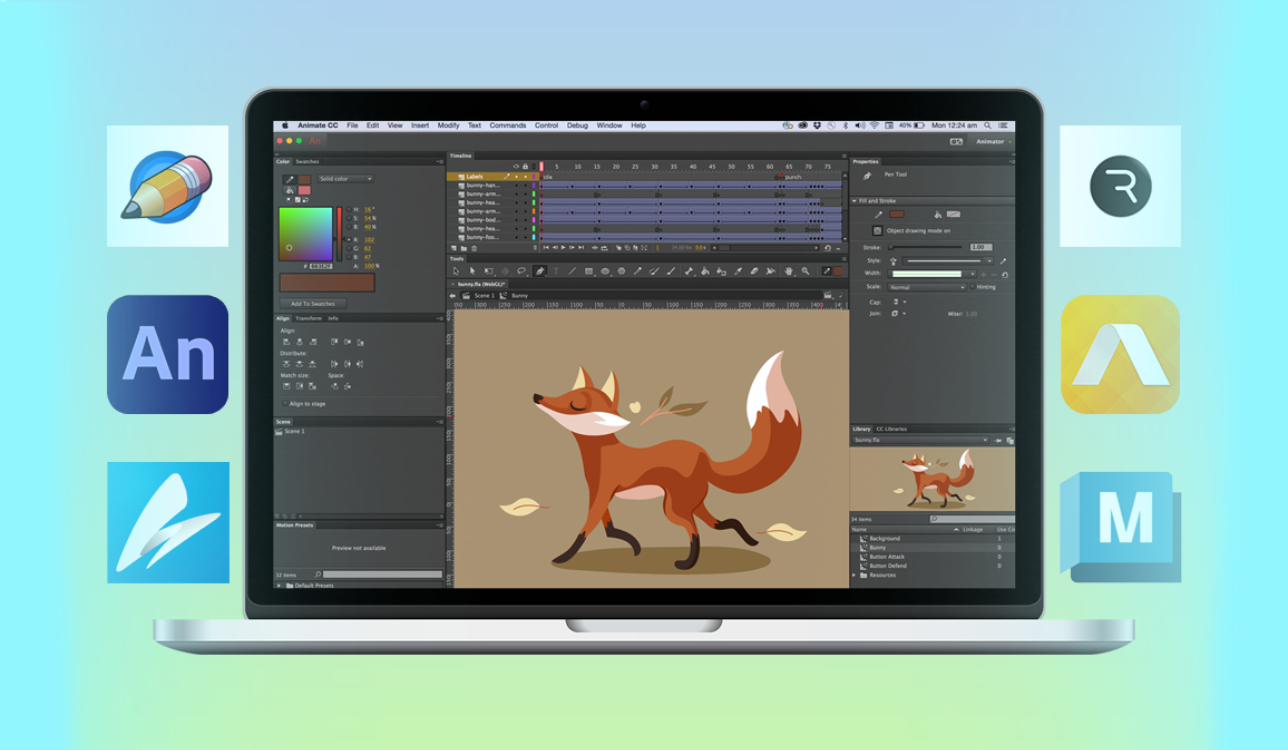
Task: Select the Pen tool in Tools panel
Action: pos(540,271)
